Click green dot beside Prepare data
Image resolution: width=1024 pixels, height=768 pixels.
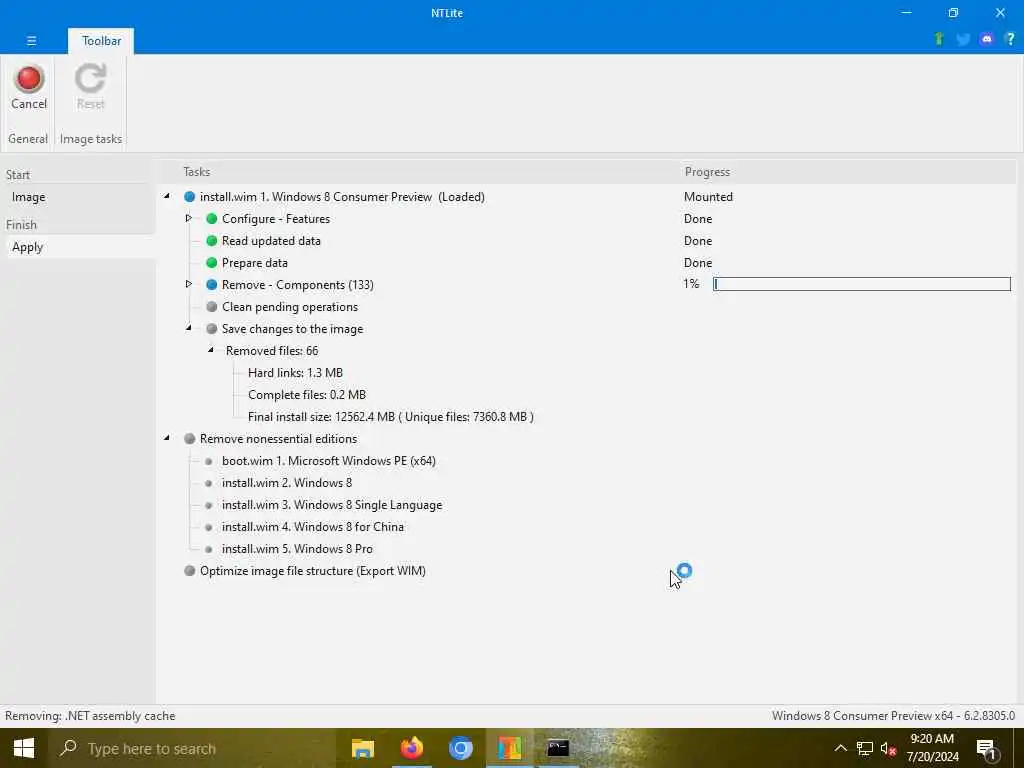coord(212,263)
